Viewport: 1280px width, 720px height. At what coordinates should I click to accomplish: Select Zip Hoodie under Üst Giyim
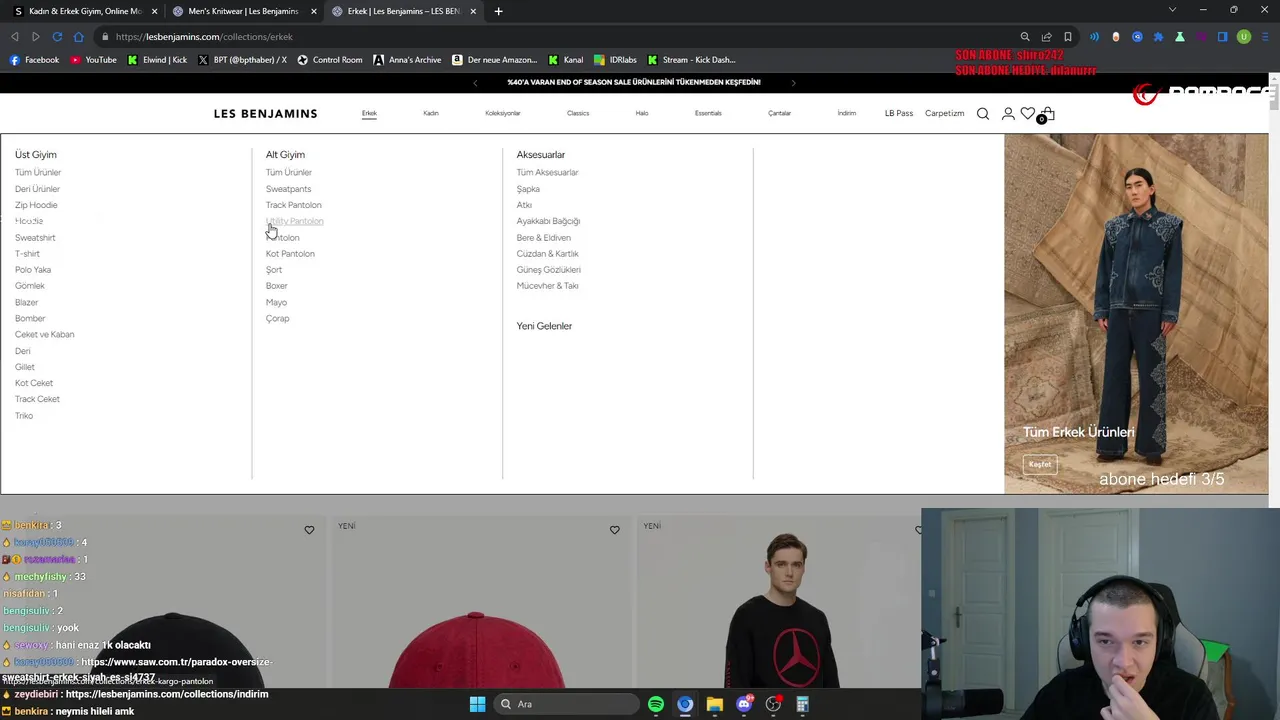(36, 205)
